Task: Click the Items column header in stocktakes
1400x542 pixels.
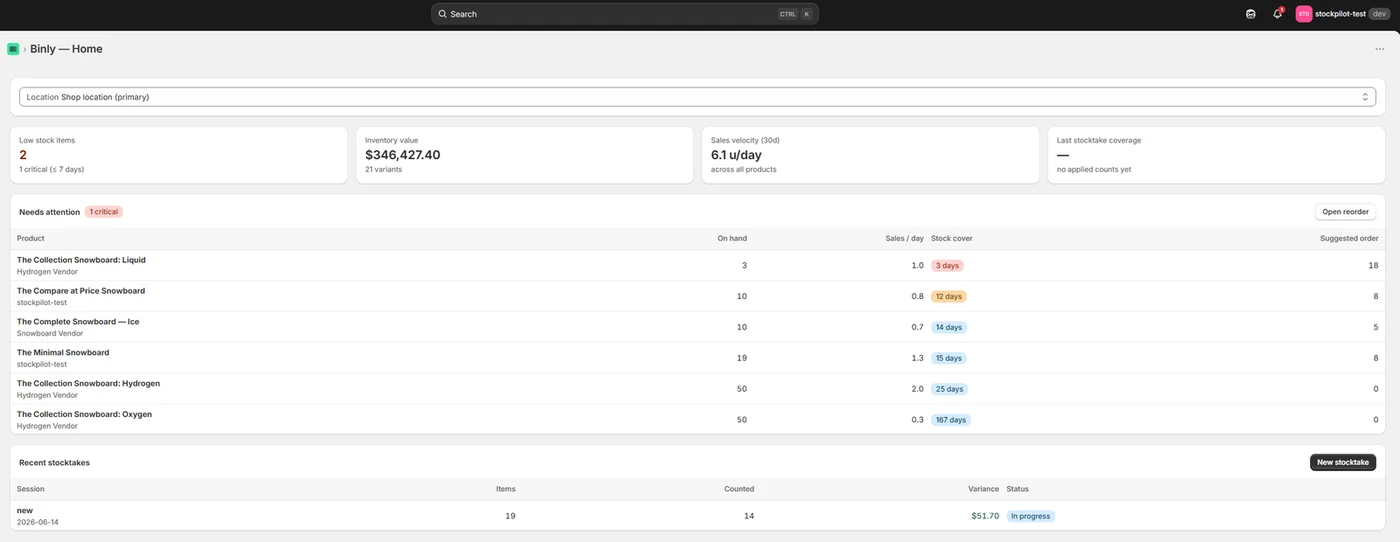Action: [x=506, y=489]
